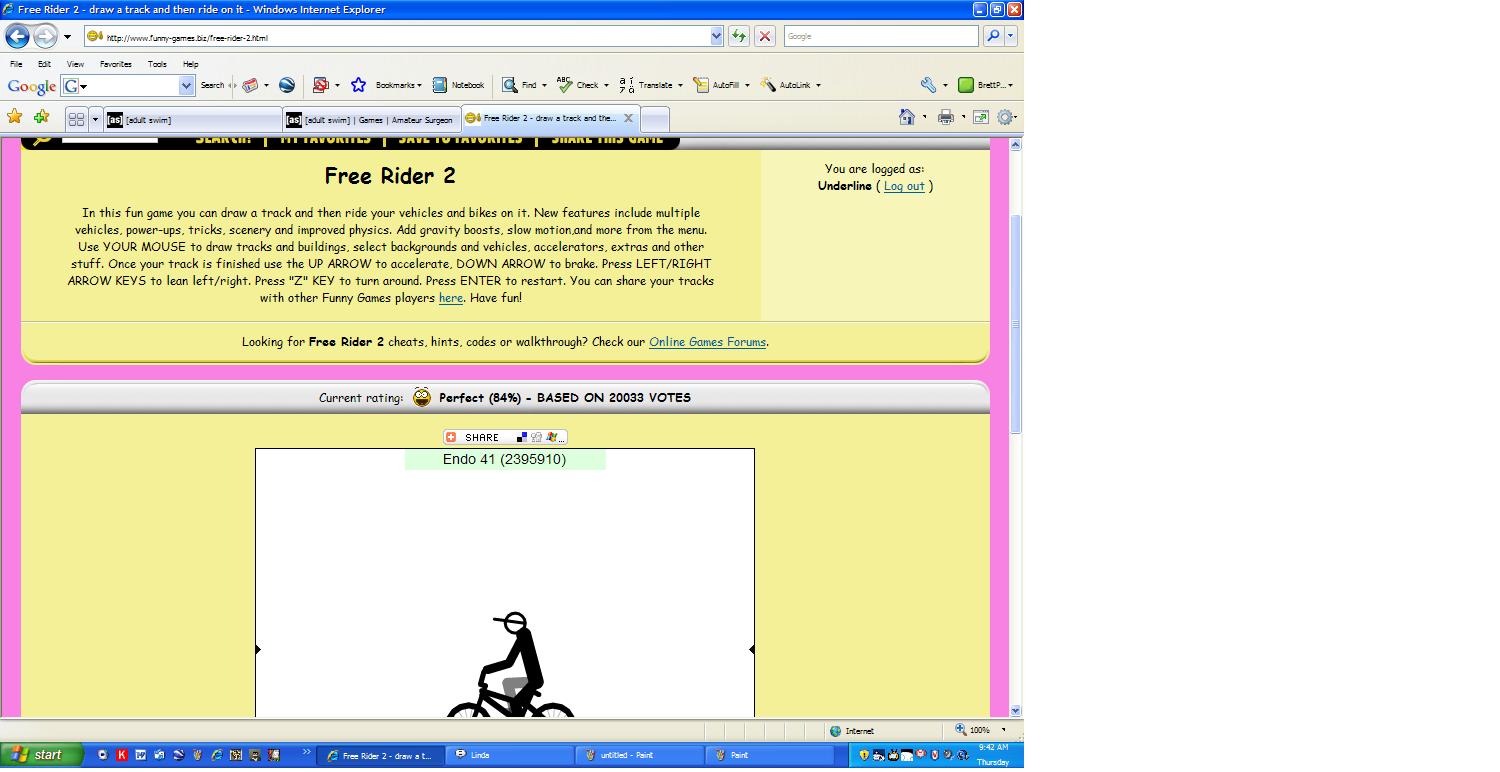
Task: Click the BrettP account button on toolbar
Action: coord(985,85)
